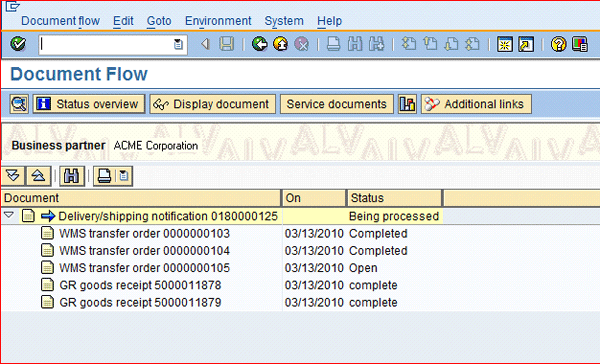The height and width of the screenshot is (364, 600).
Task: Click the green Back arrow icon
Action: pos(260,44)
